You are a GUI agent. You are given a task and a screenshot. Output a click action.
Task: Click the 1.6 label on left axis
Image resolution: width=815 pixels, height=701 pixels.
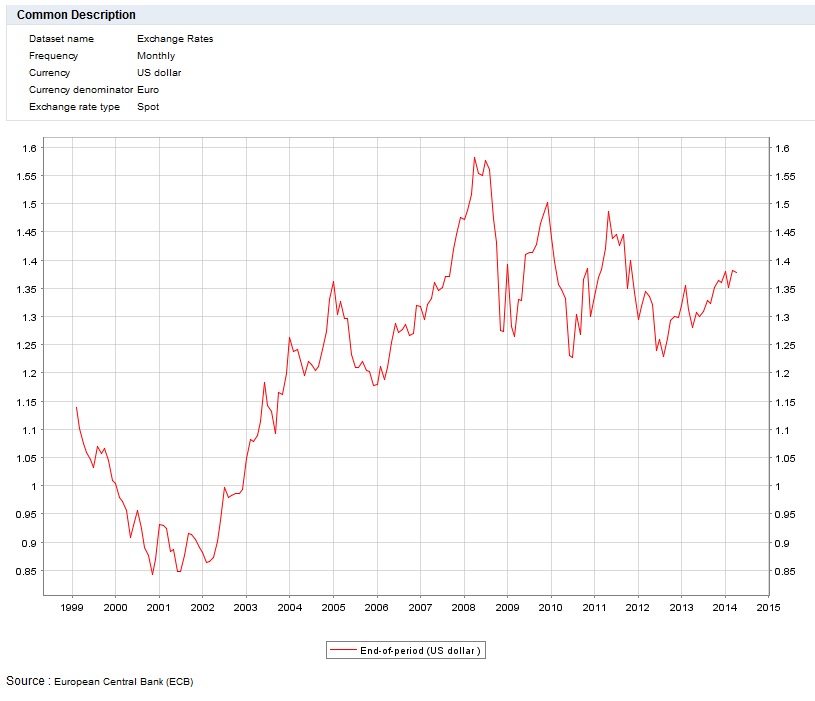[30, 148]
